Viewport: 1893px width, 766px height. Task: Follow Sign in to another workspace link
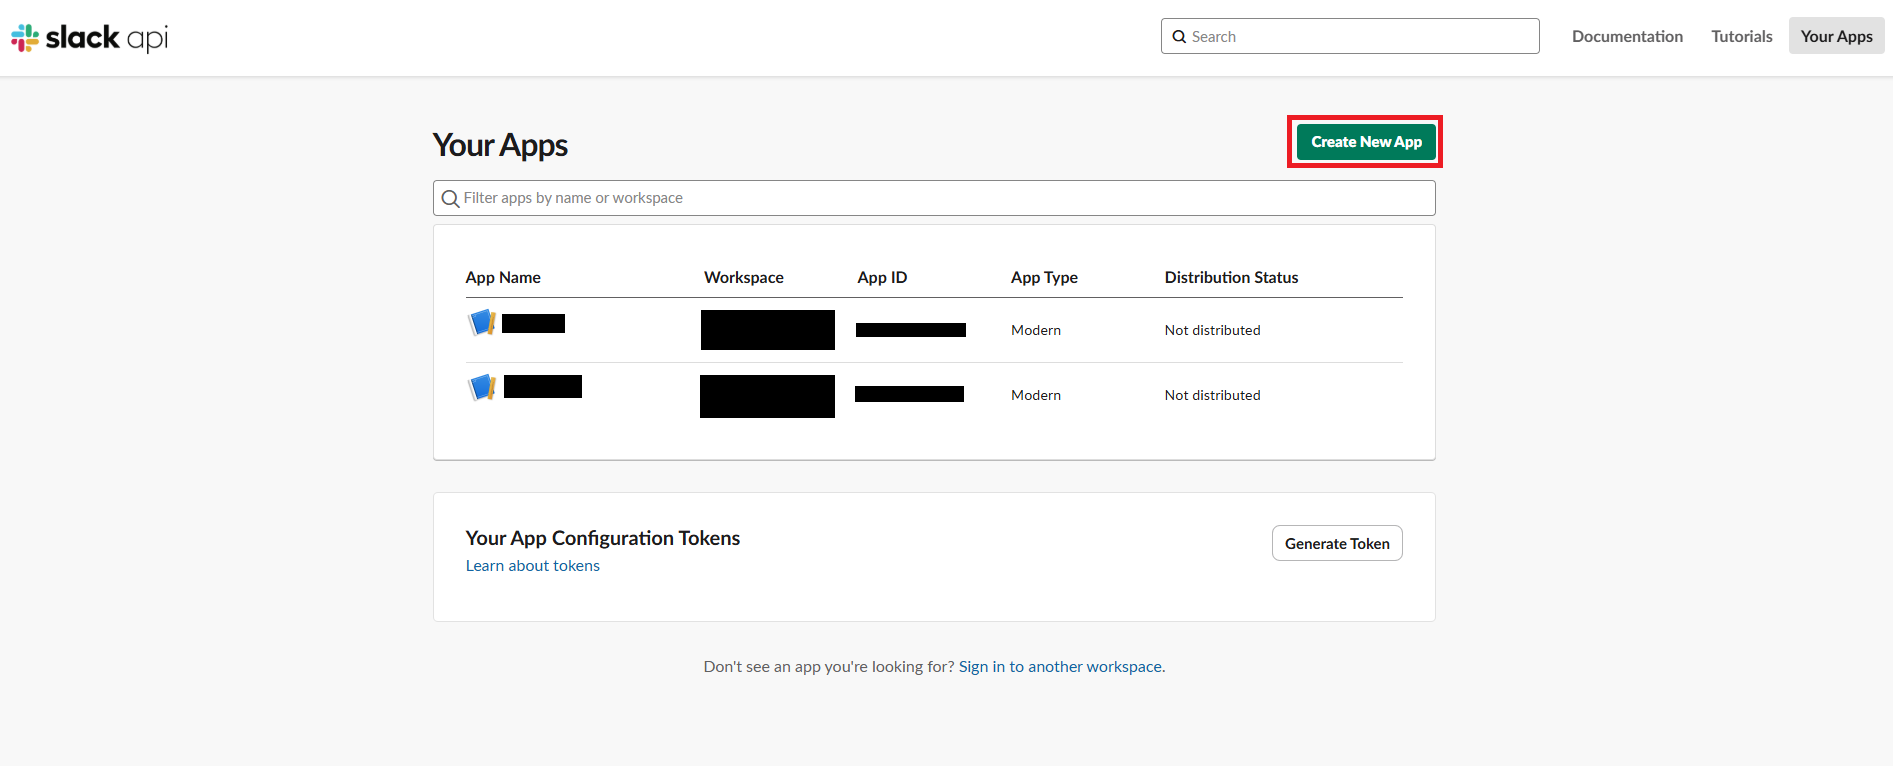[1062, 667]
